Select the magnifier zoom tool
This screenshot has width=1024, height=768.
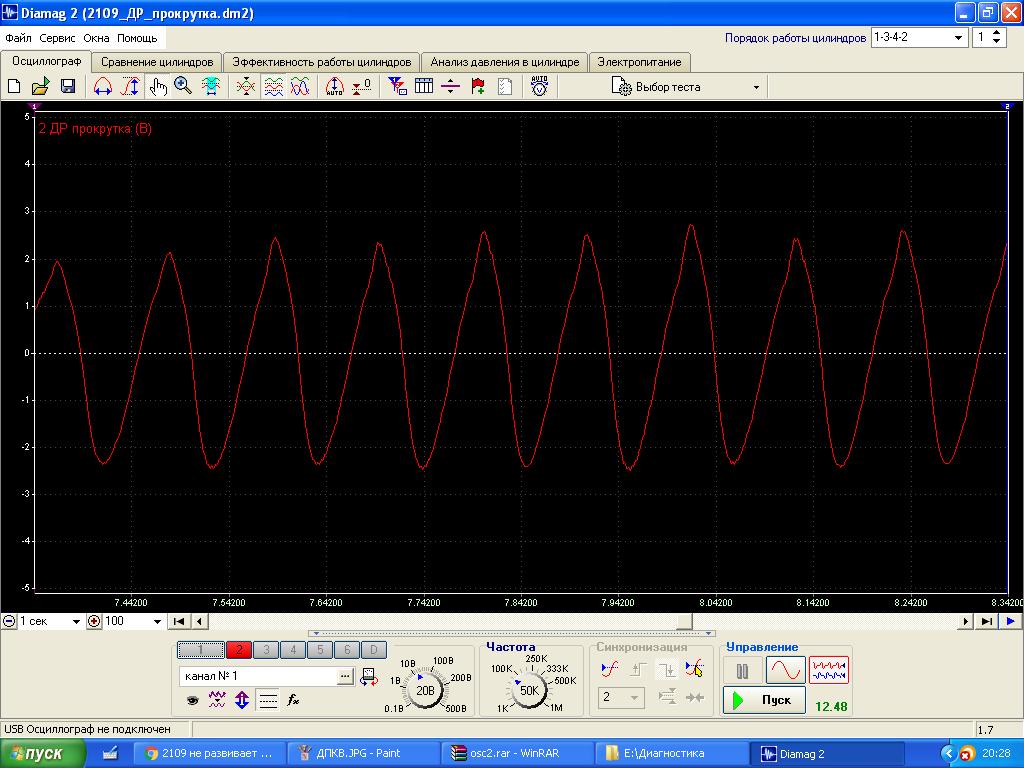[183, 87]
